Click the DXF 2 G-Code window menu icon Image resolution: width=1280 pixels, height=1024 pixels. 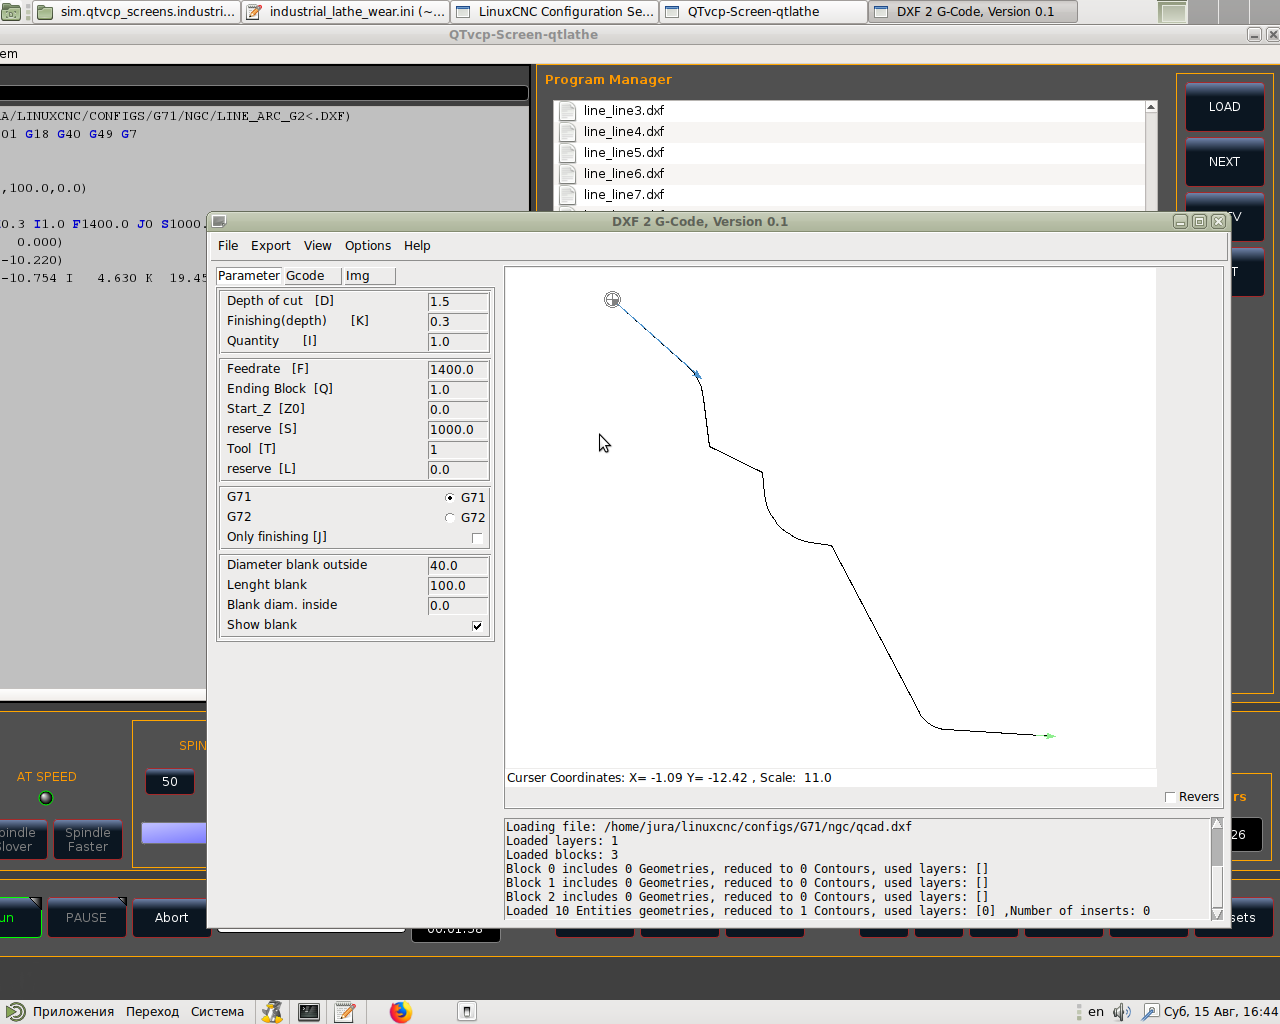219,221
